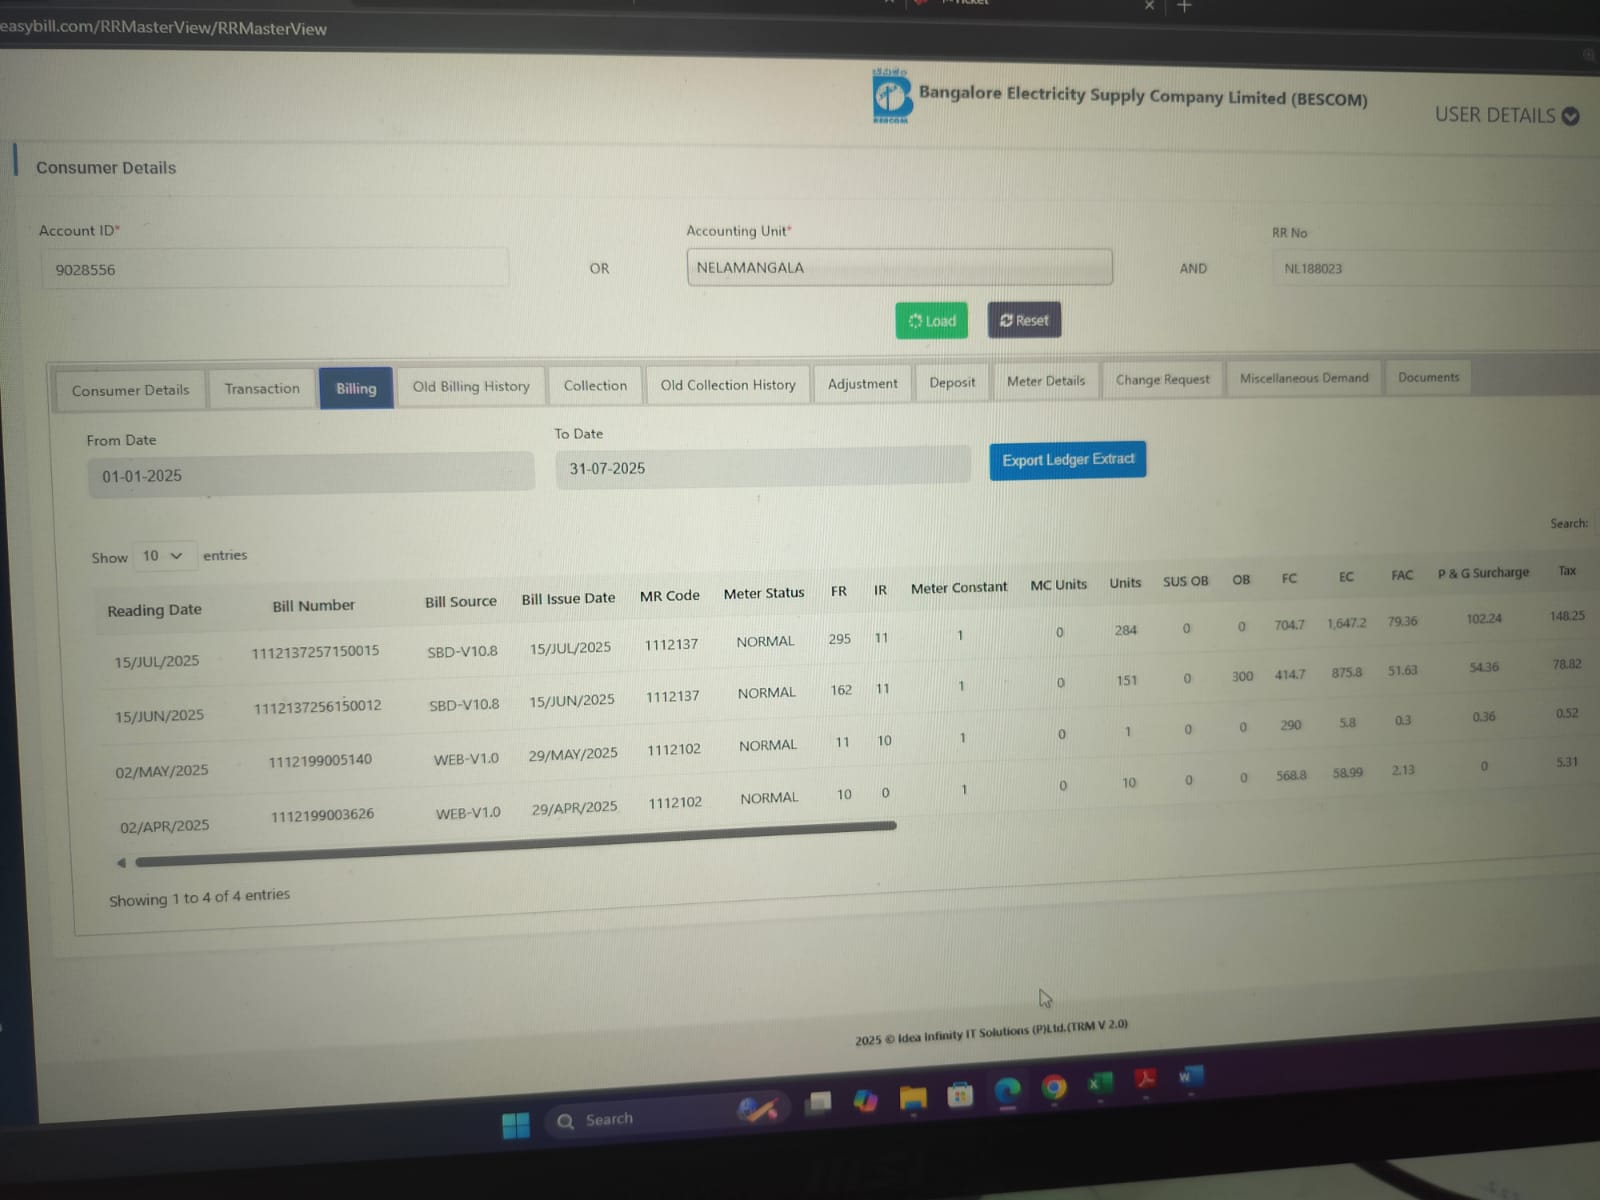This screenshot has width=1600, height=1200.
Task: Click the From Date field
Action: [x=311, y=474]
